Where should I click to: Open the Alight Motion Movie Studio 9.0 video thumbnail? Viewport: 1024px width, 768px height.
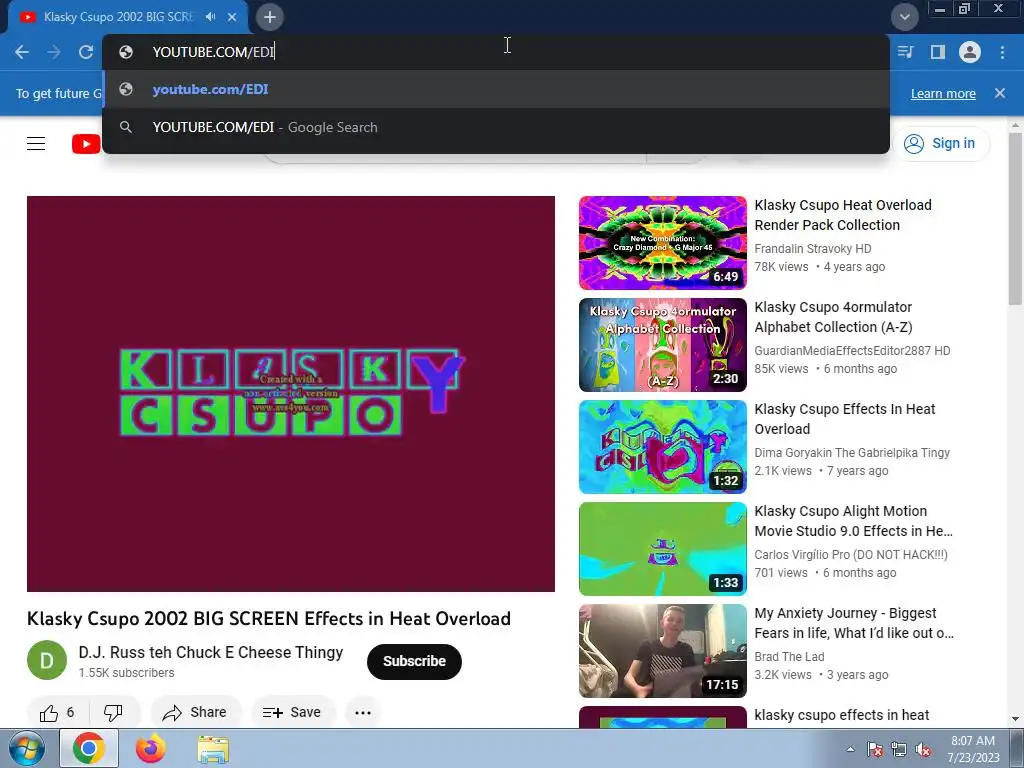662,549
